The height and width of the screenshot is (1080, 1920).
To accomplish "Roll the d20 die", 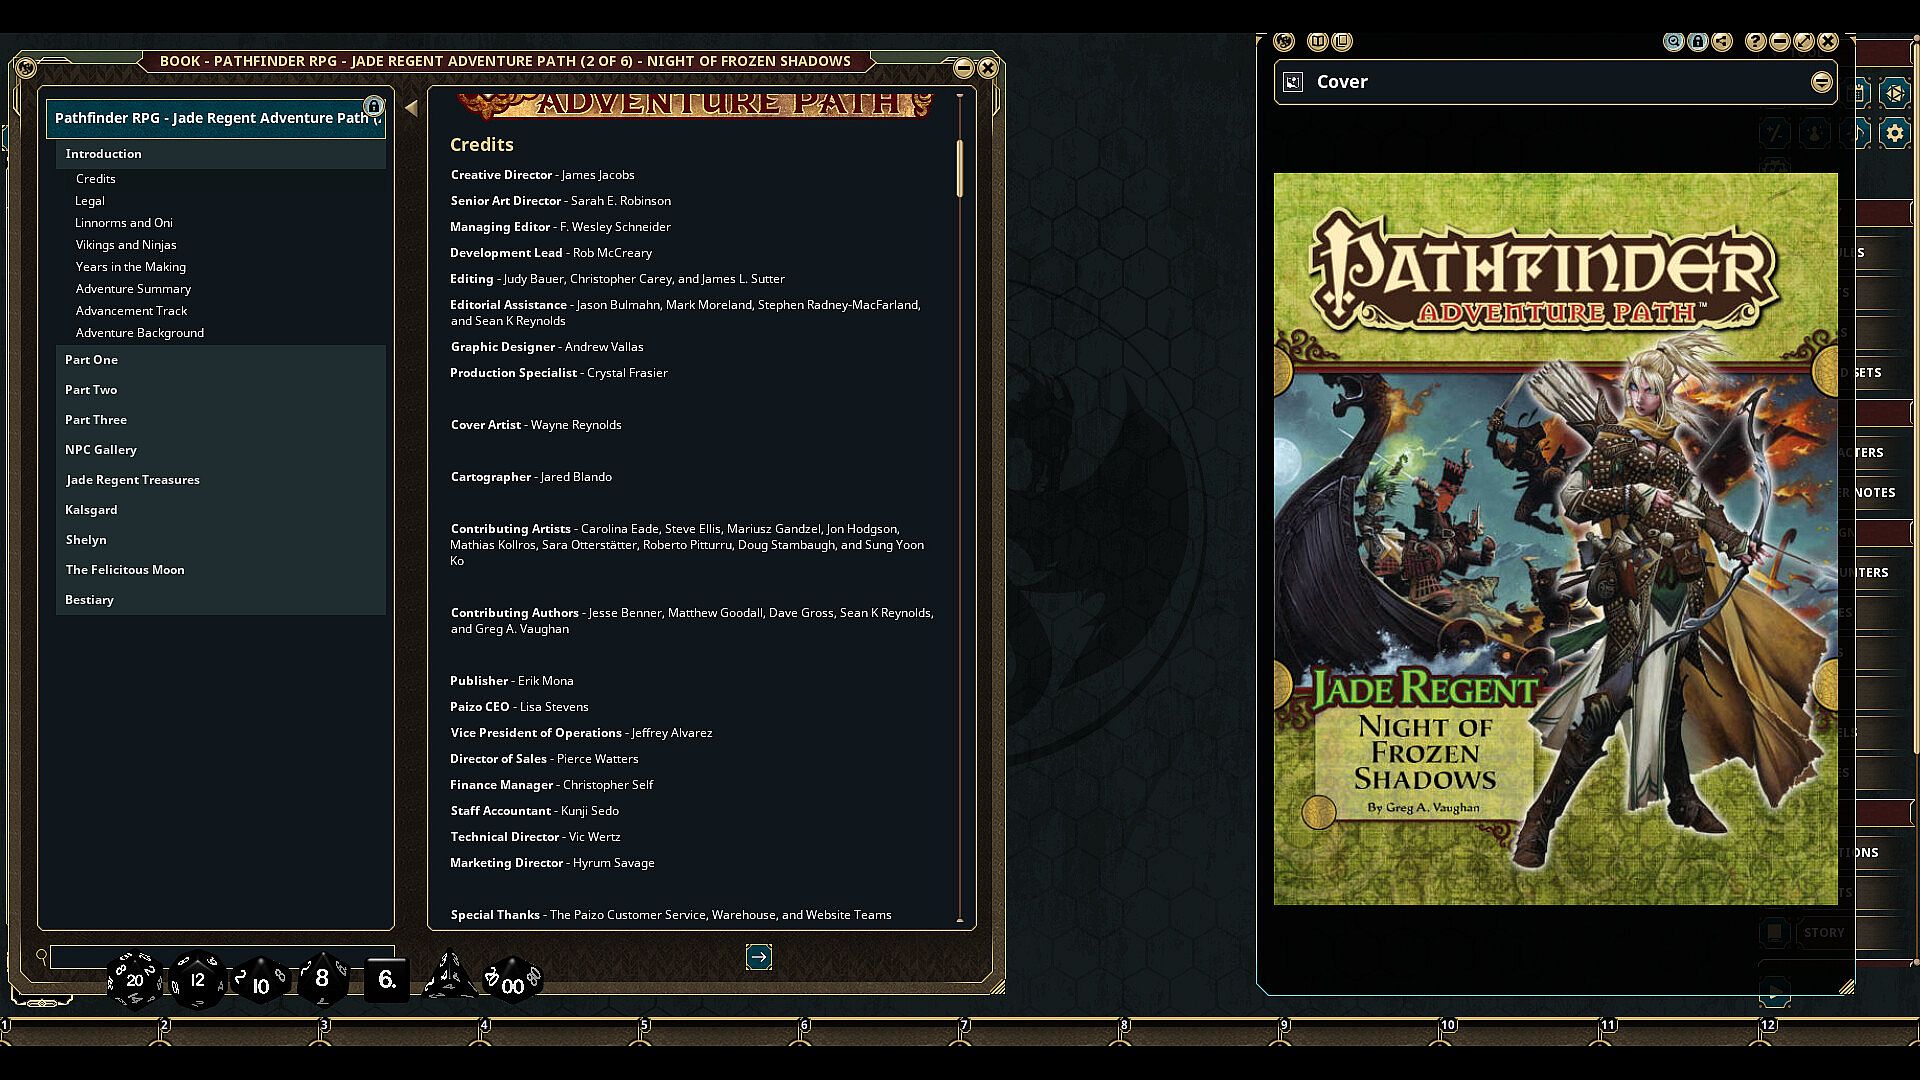I will (x=134, y=980).
